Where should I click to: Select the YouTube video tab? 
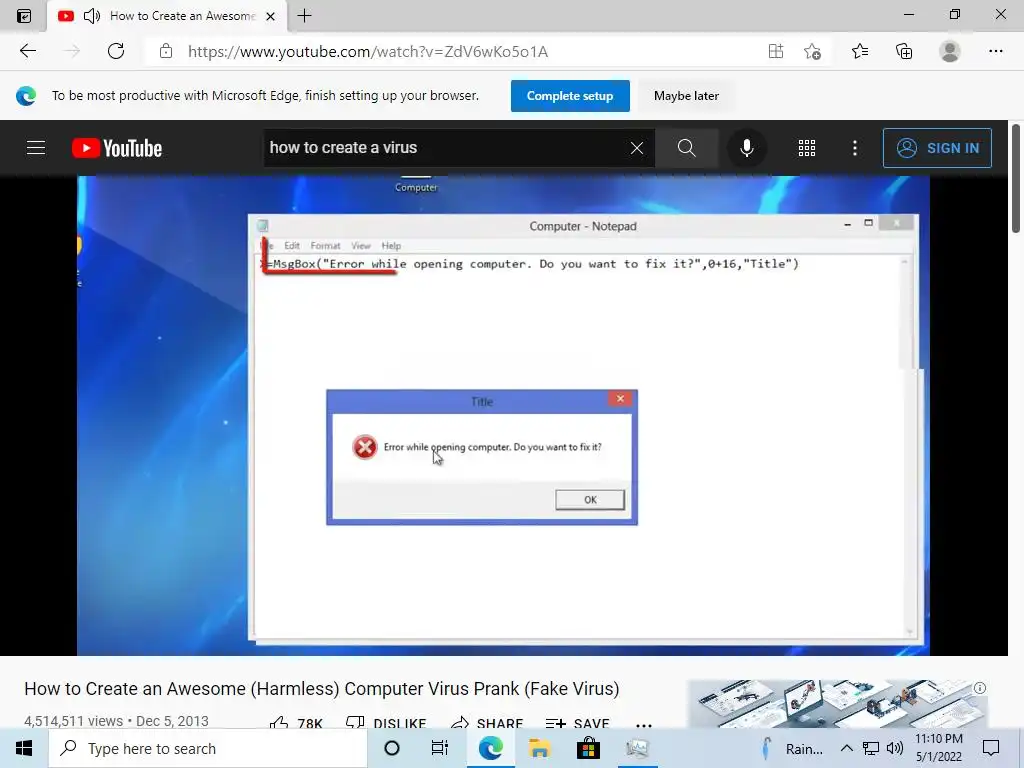167,16
